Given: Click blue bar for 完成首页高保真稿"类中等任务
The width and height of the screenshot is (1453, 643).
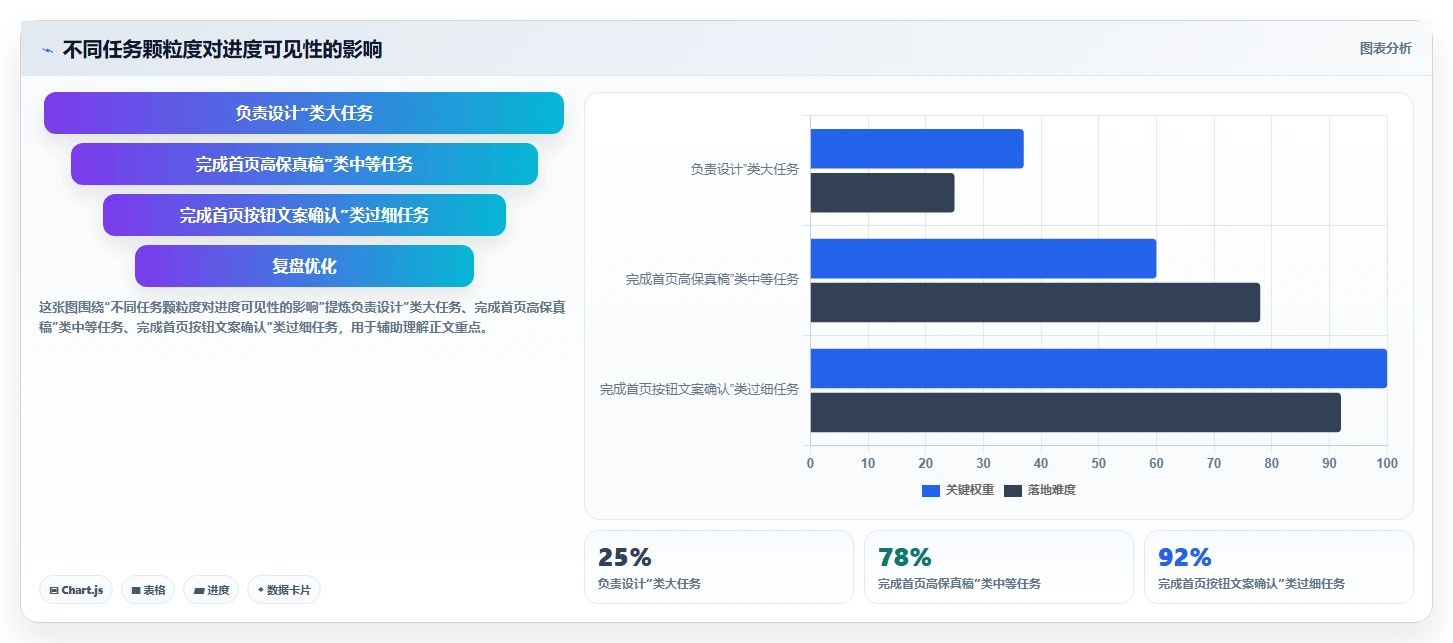Looking at the screenshot, I should (x=983, y=258).
